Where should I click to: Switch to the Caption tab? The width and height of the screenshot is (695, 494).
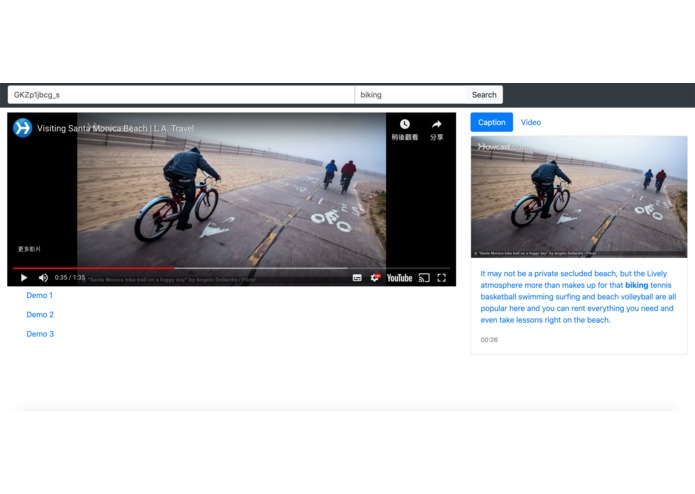492,122
